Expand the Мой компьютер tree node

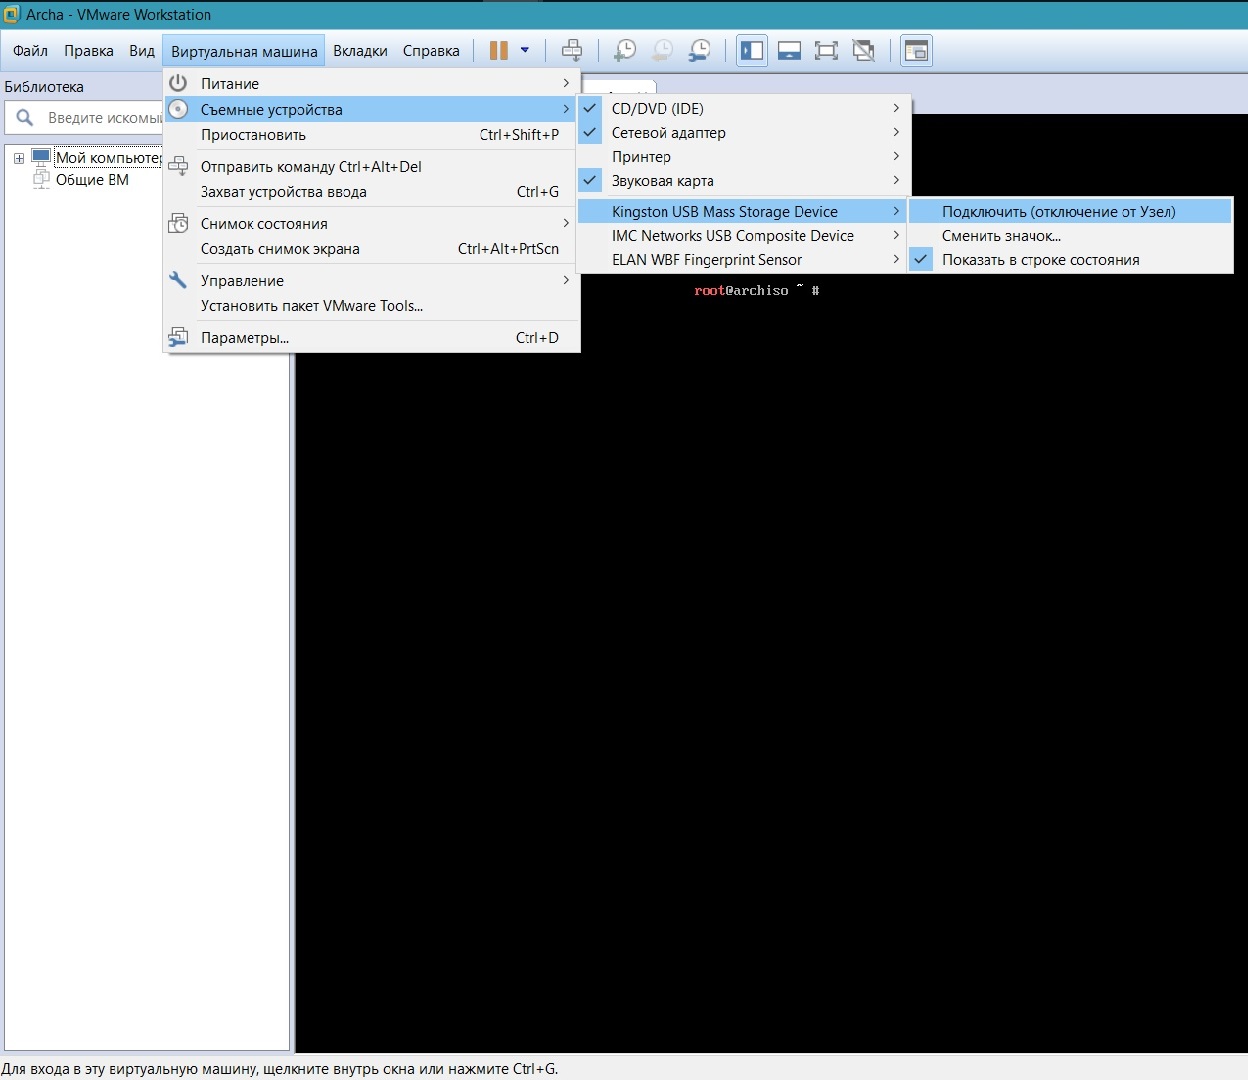(18, 158)
